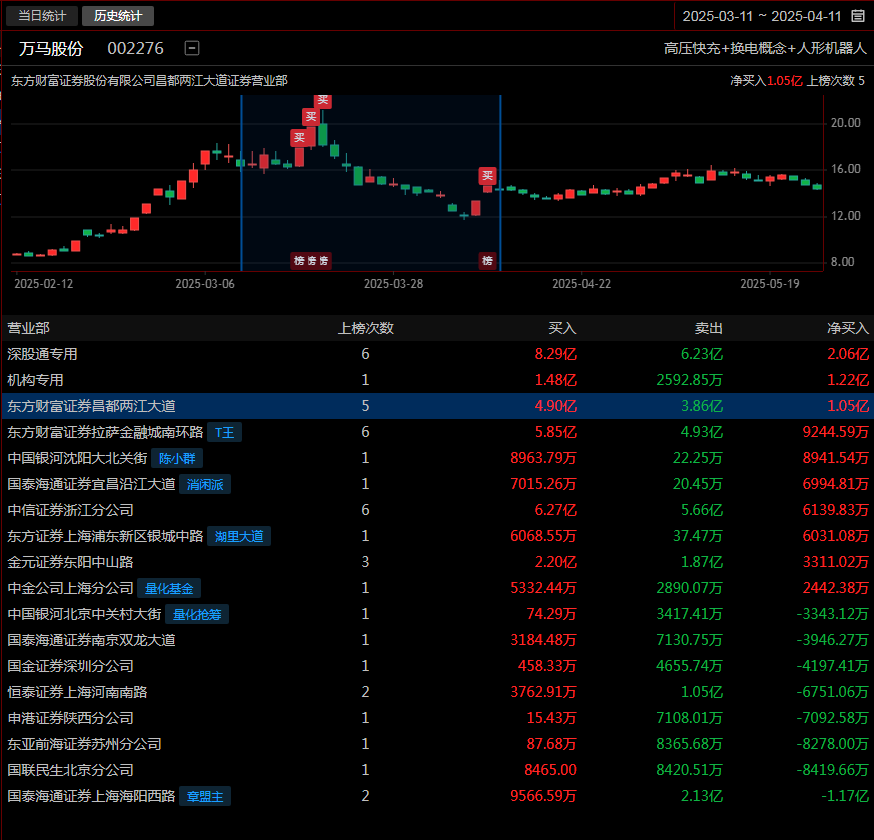The width and height of the screenshot is (874, 840).
Task: Click the 2025-03-28 date label on chart axis
Action: tap(394, 284)
